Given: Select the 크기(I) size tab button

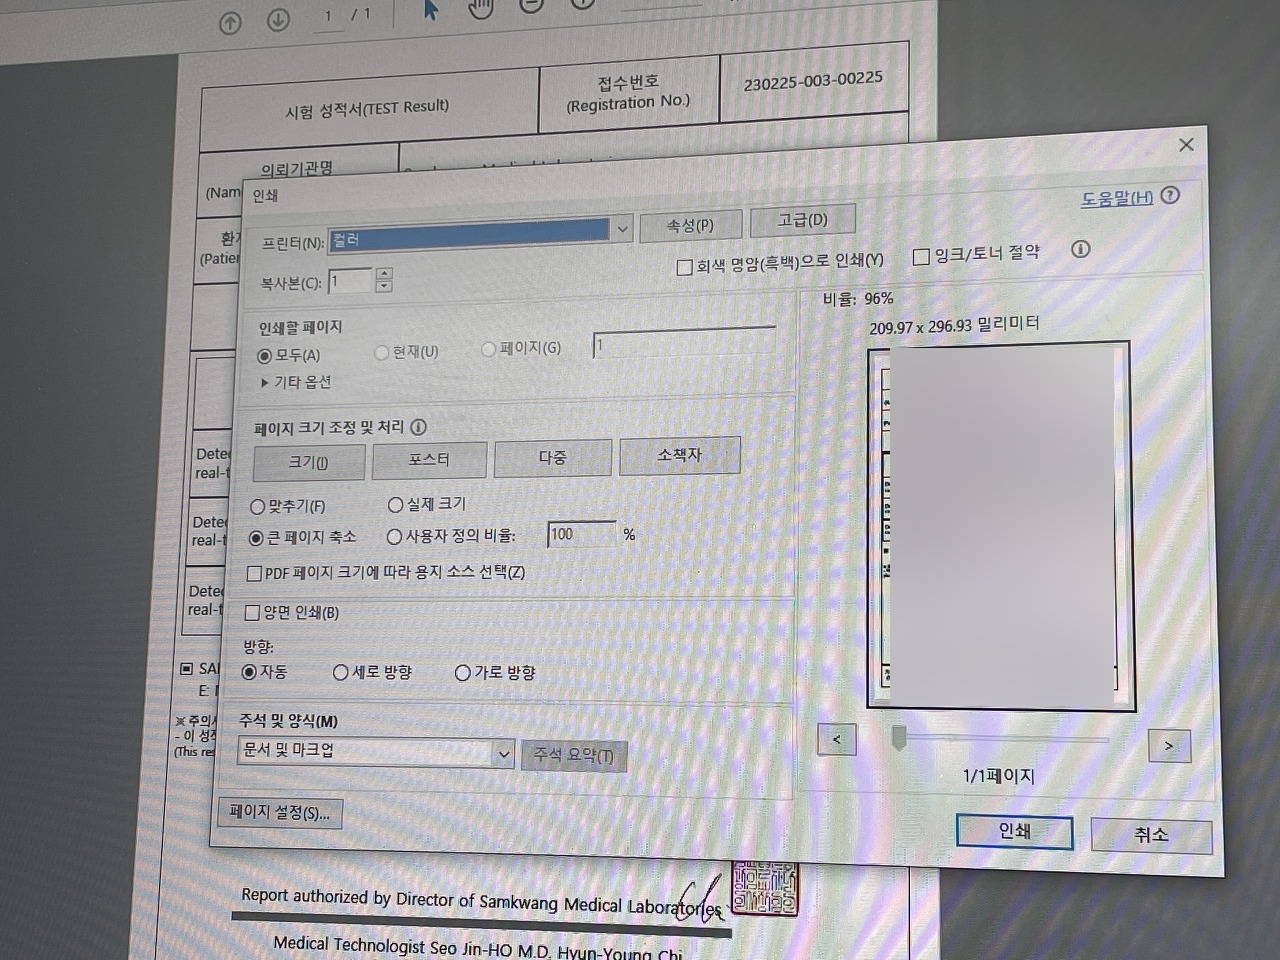Looking at the screenshot, I should 309,462.
